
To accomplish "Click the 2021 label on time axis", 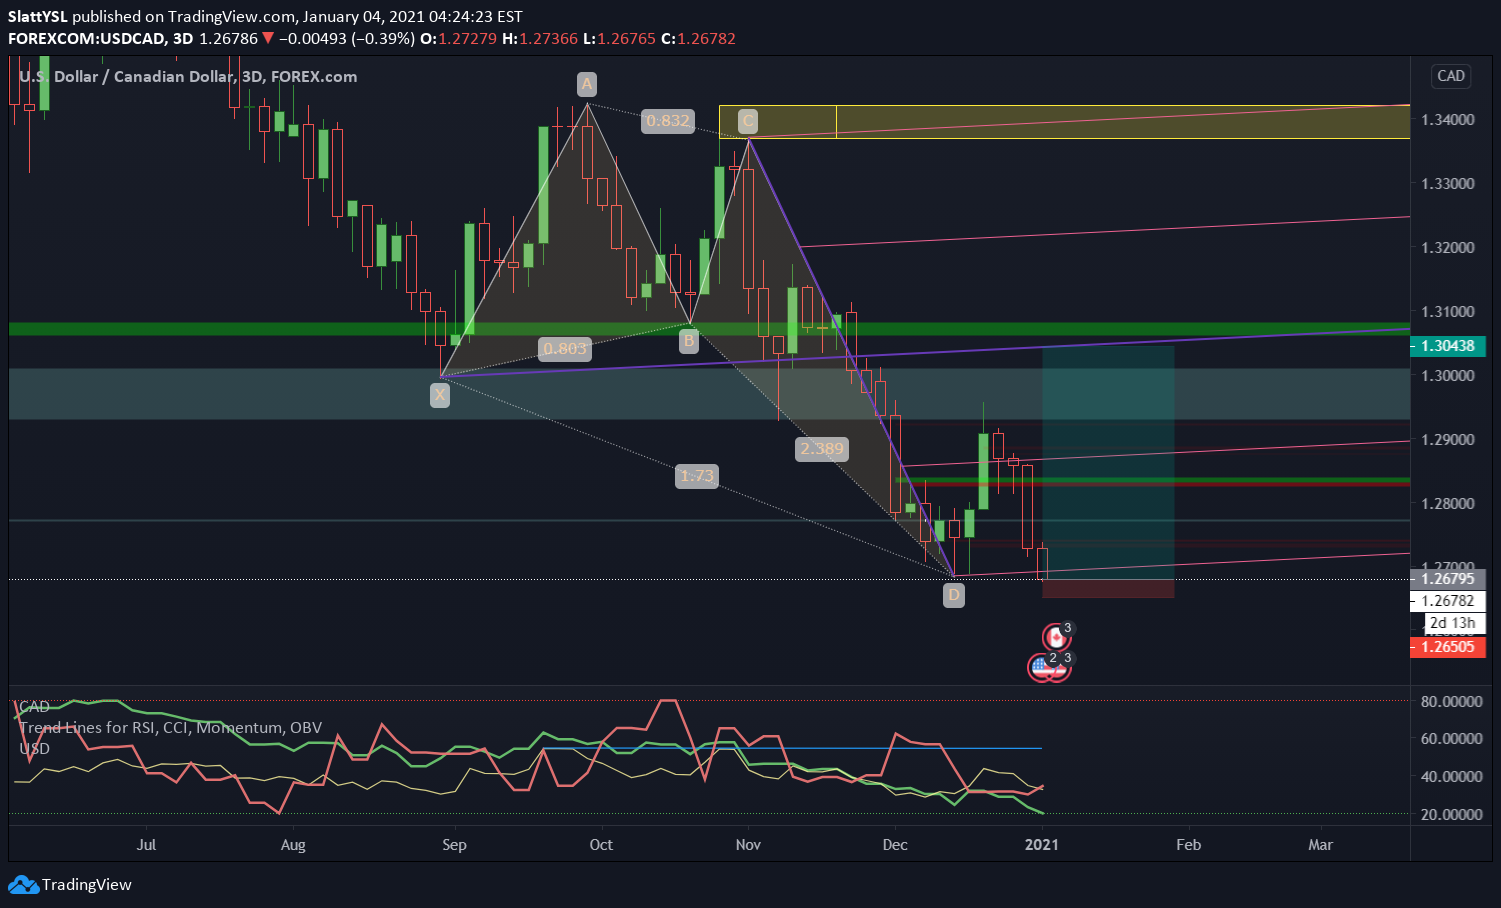I will click(1042, 844).
